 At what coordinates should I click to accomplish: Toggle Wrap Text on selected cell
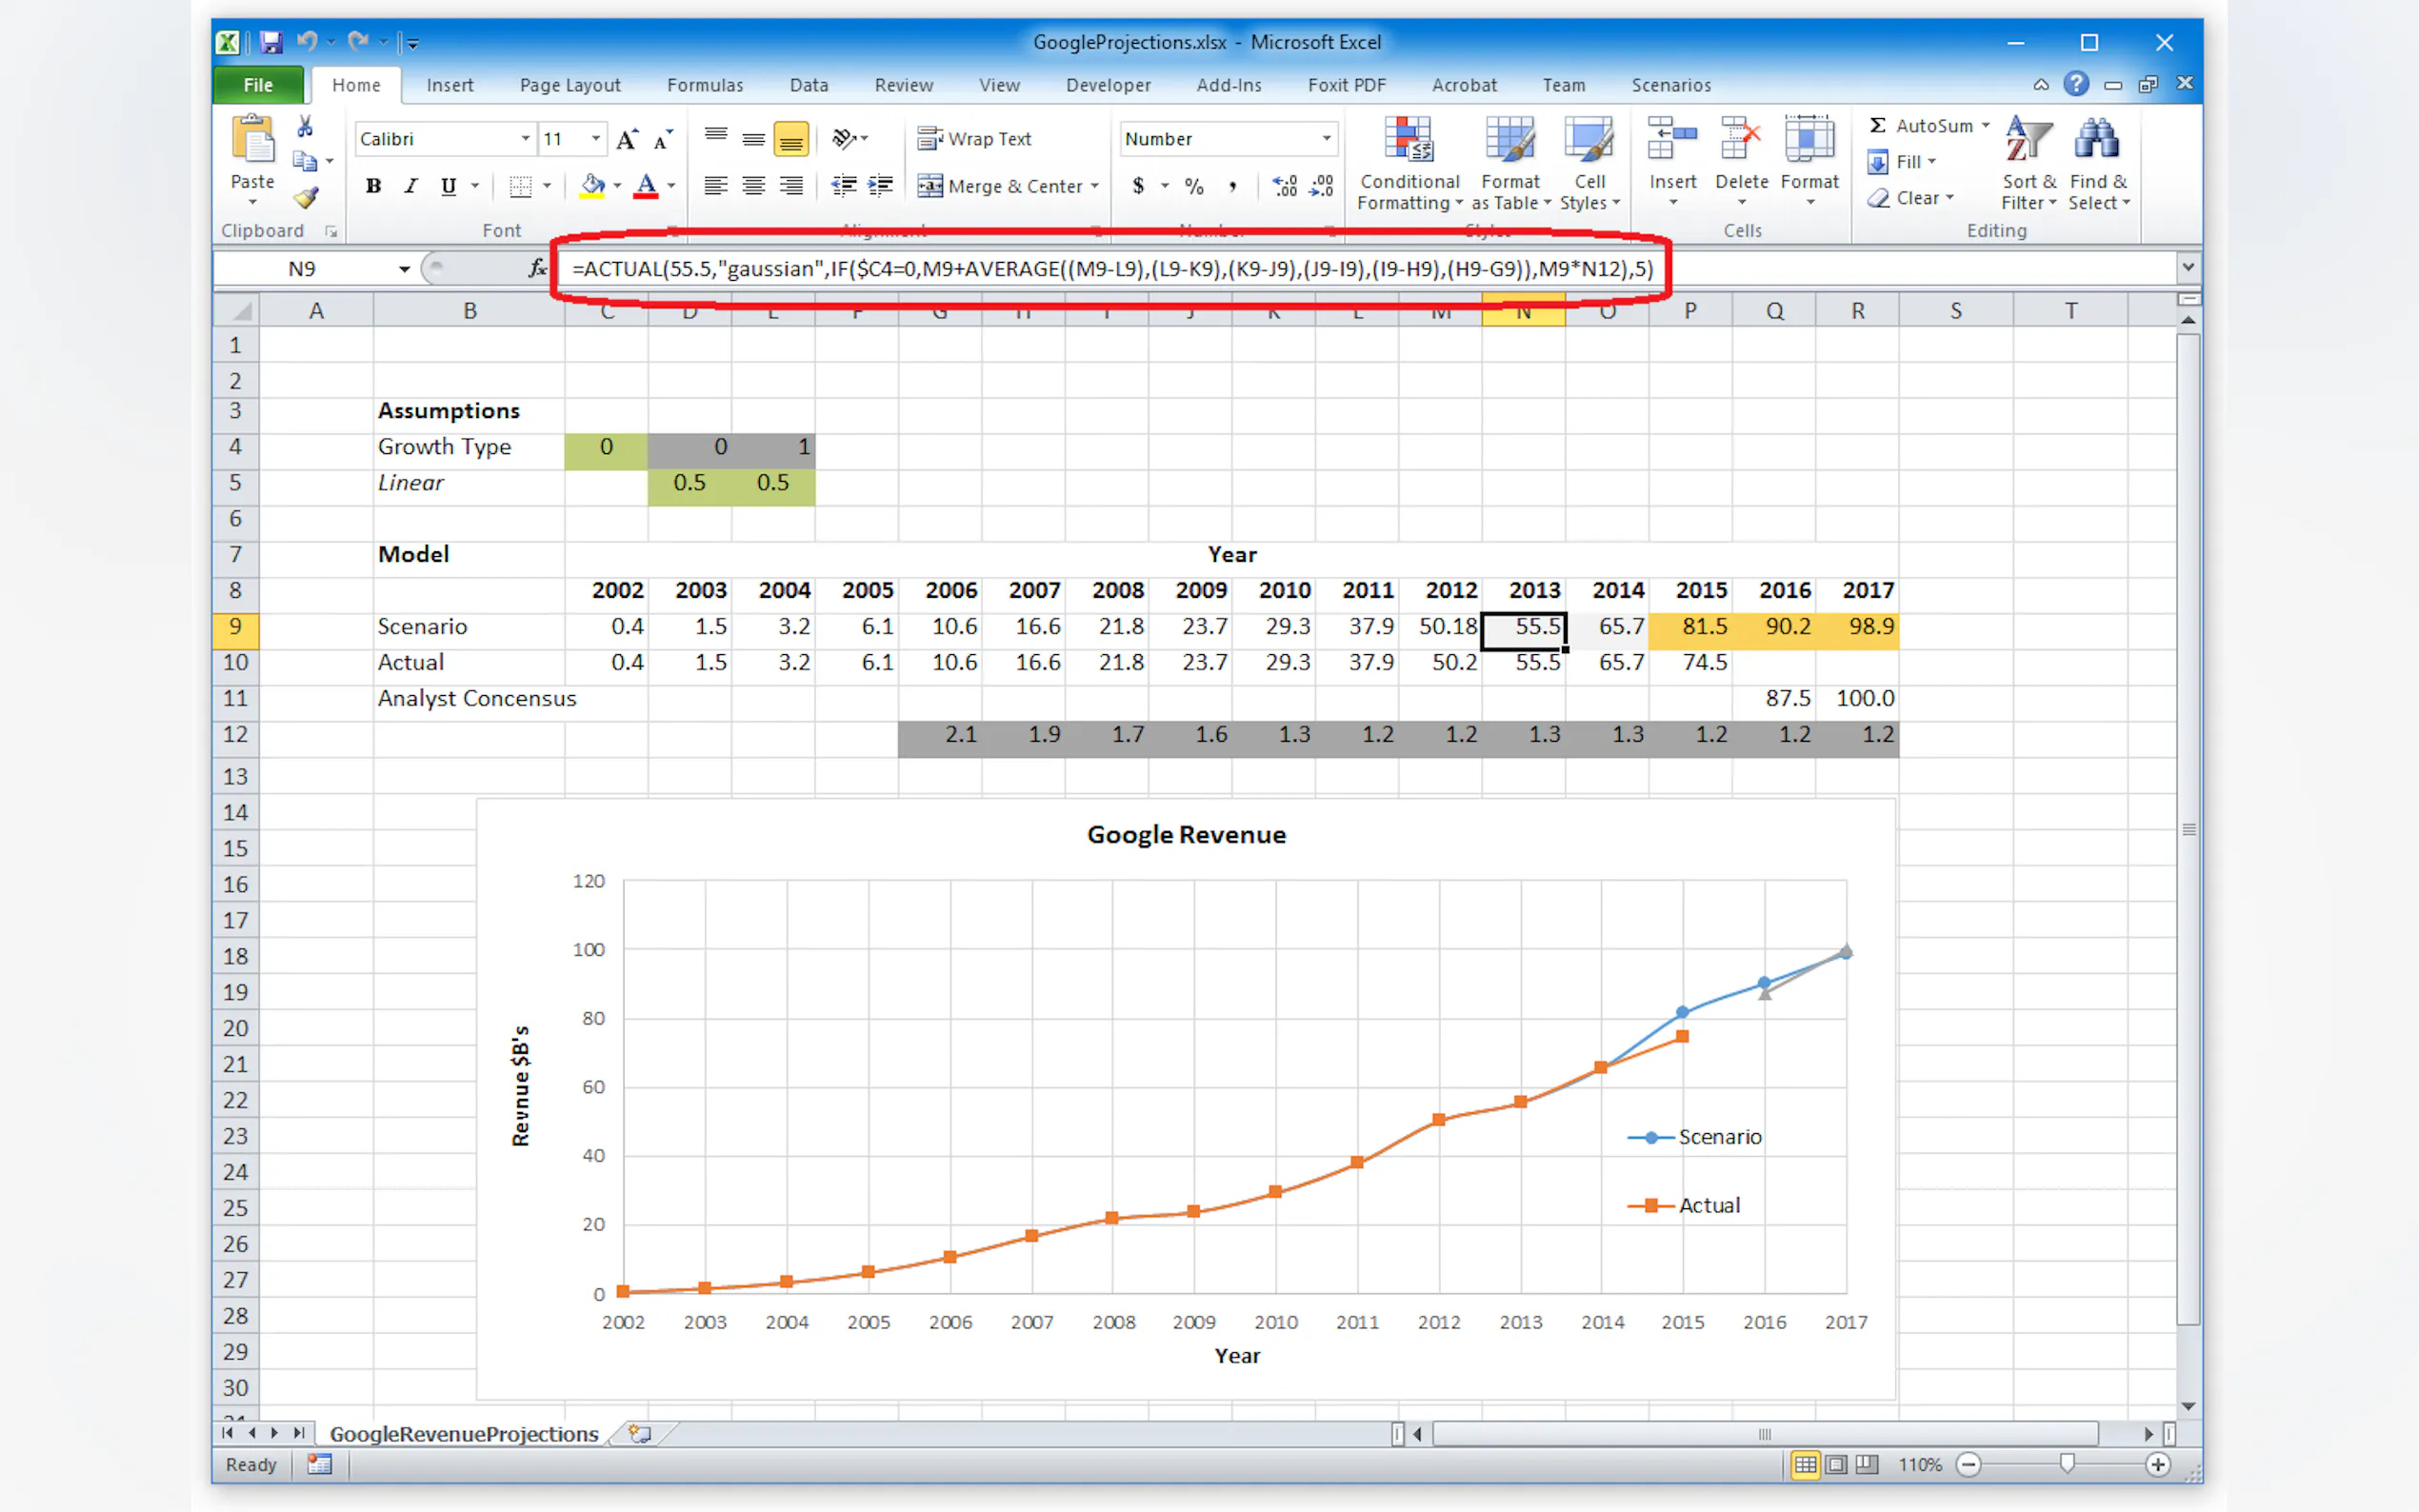pos(975,139)
